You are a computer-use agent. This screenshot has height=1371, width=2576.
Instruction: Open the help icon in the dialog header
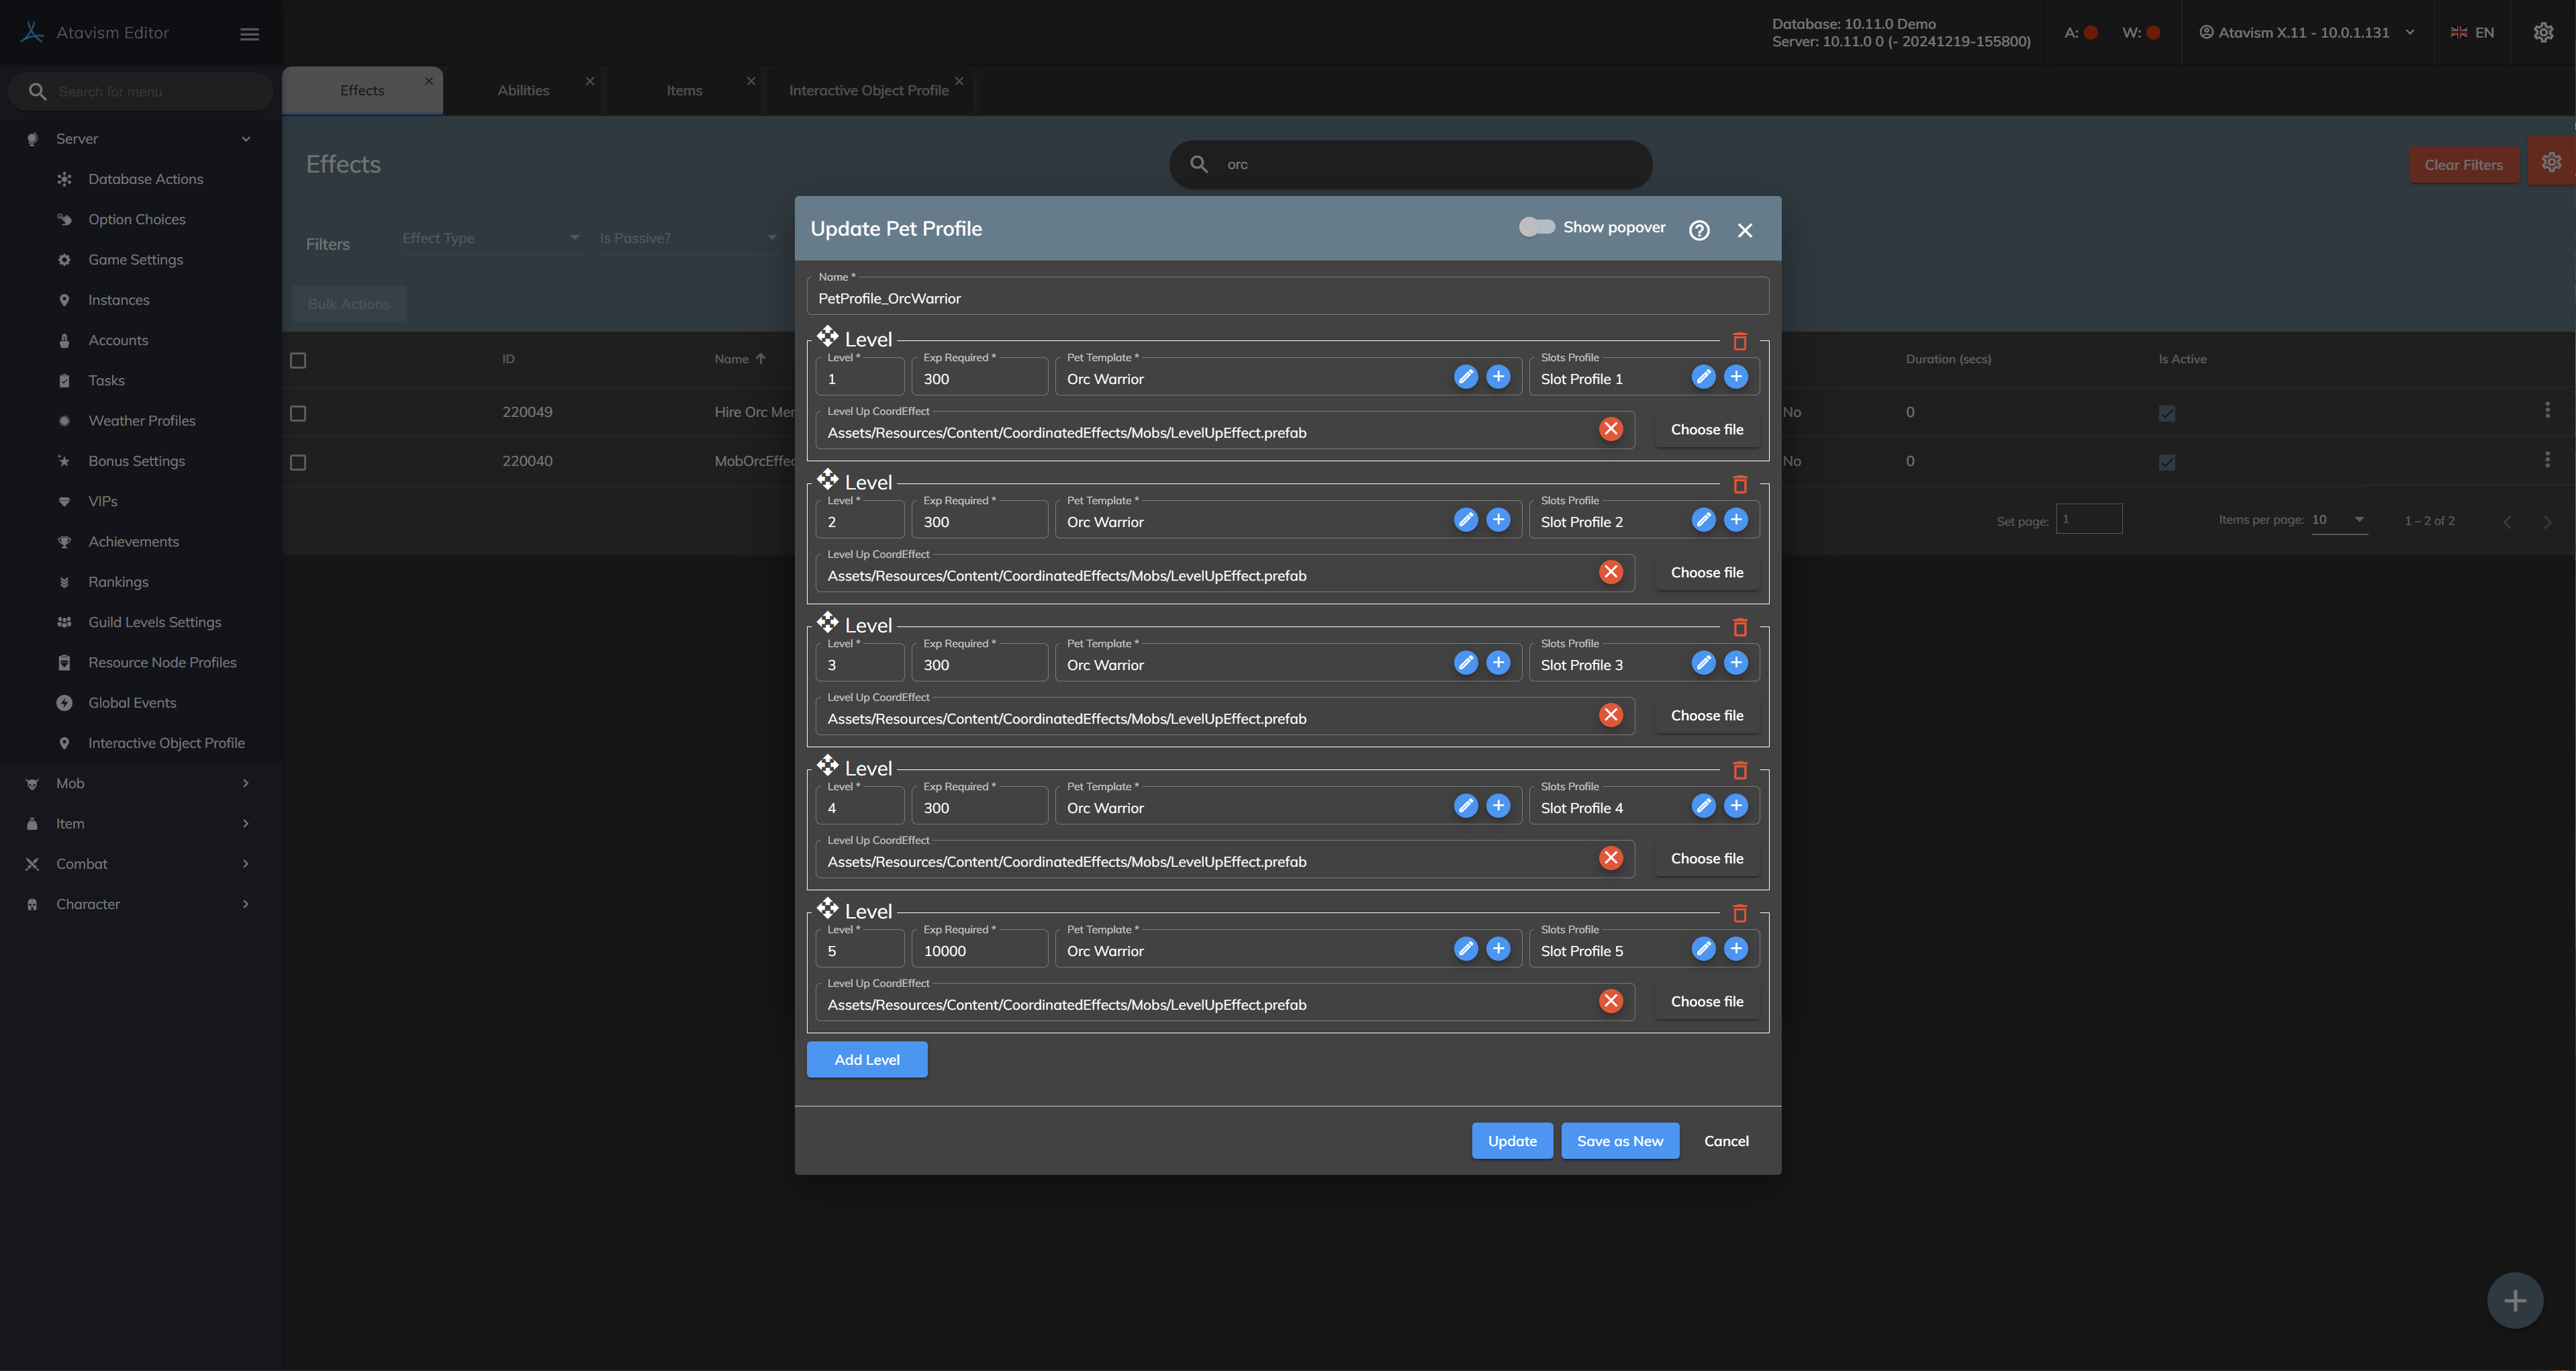[x=1699, y=230]
